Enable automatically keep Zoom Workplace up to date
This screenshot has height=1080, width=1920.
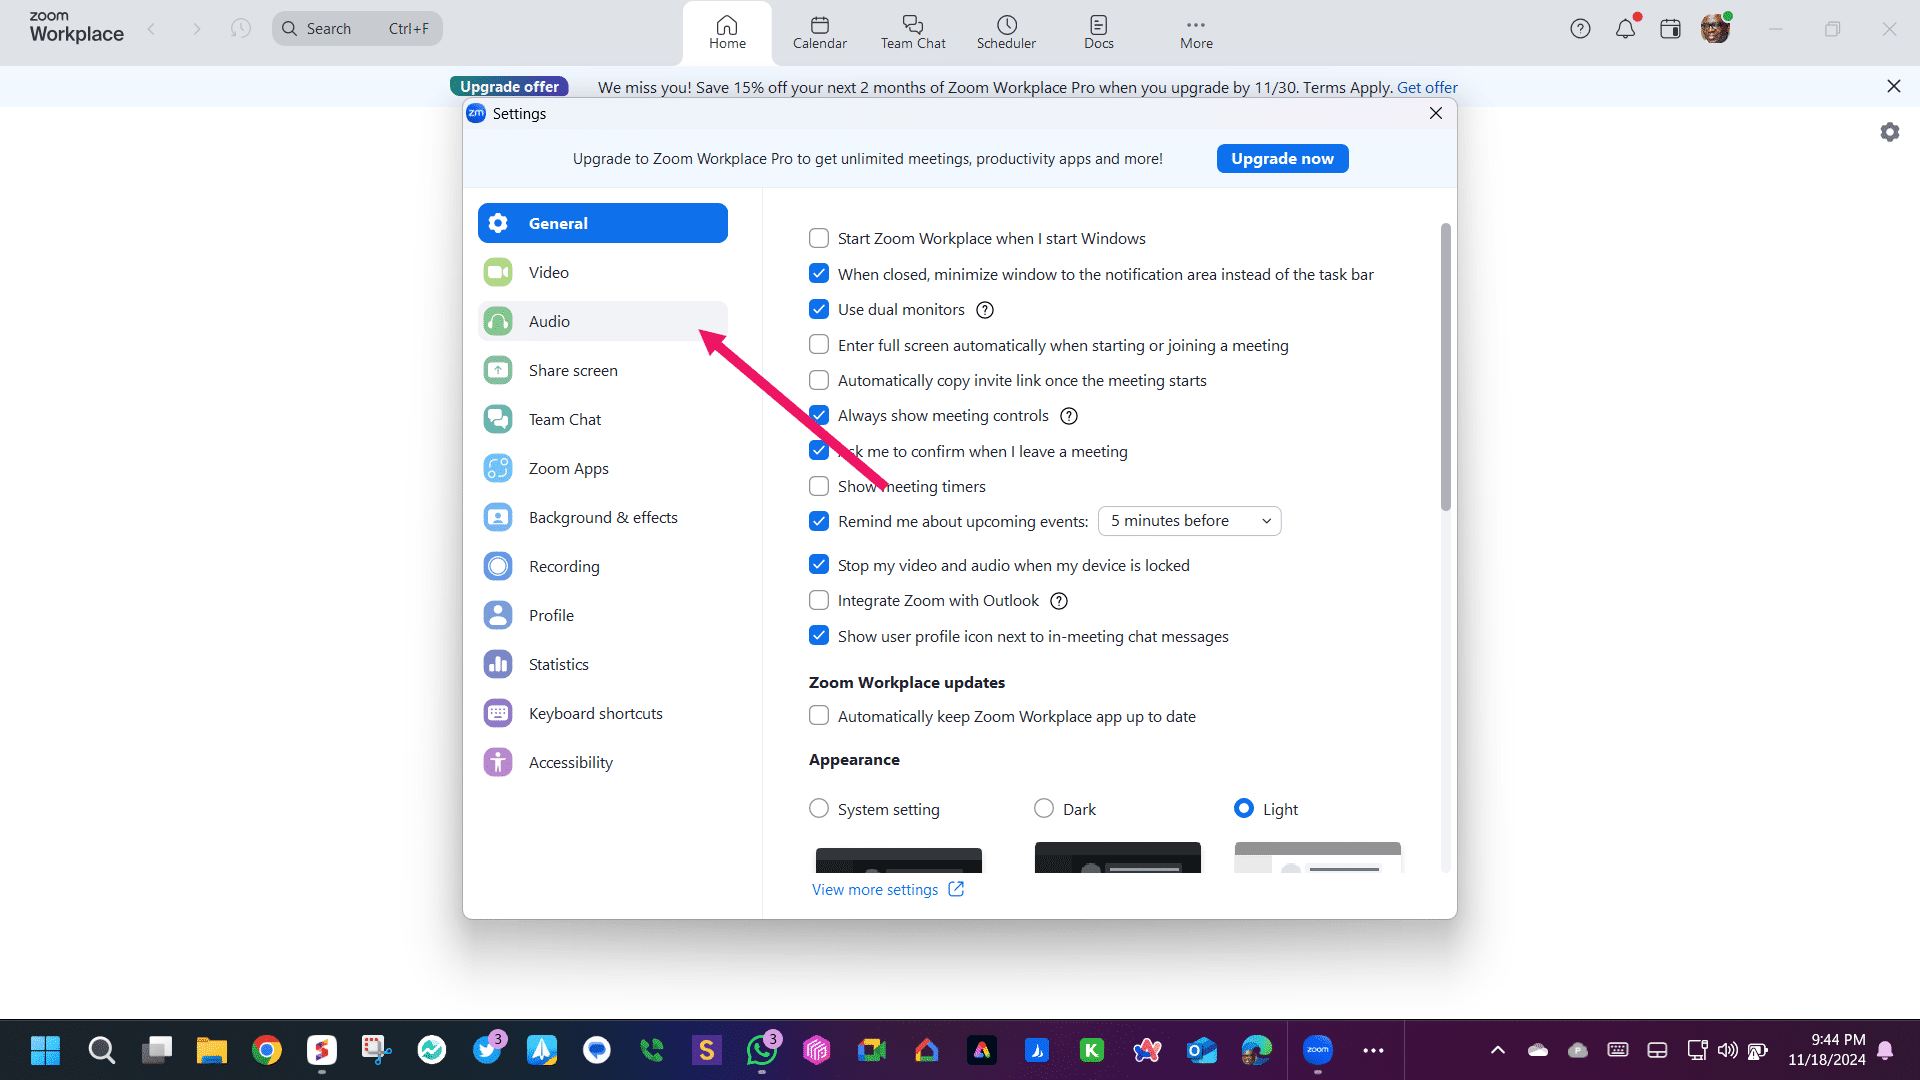[819, 716]
